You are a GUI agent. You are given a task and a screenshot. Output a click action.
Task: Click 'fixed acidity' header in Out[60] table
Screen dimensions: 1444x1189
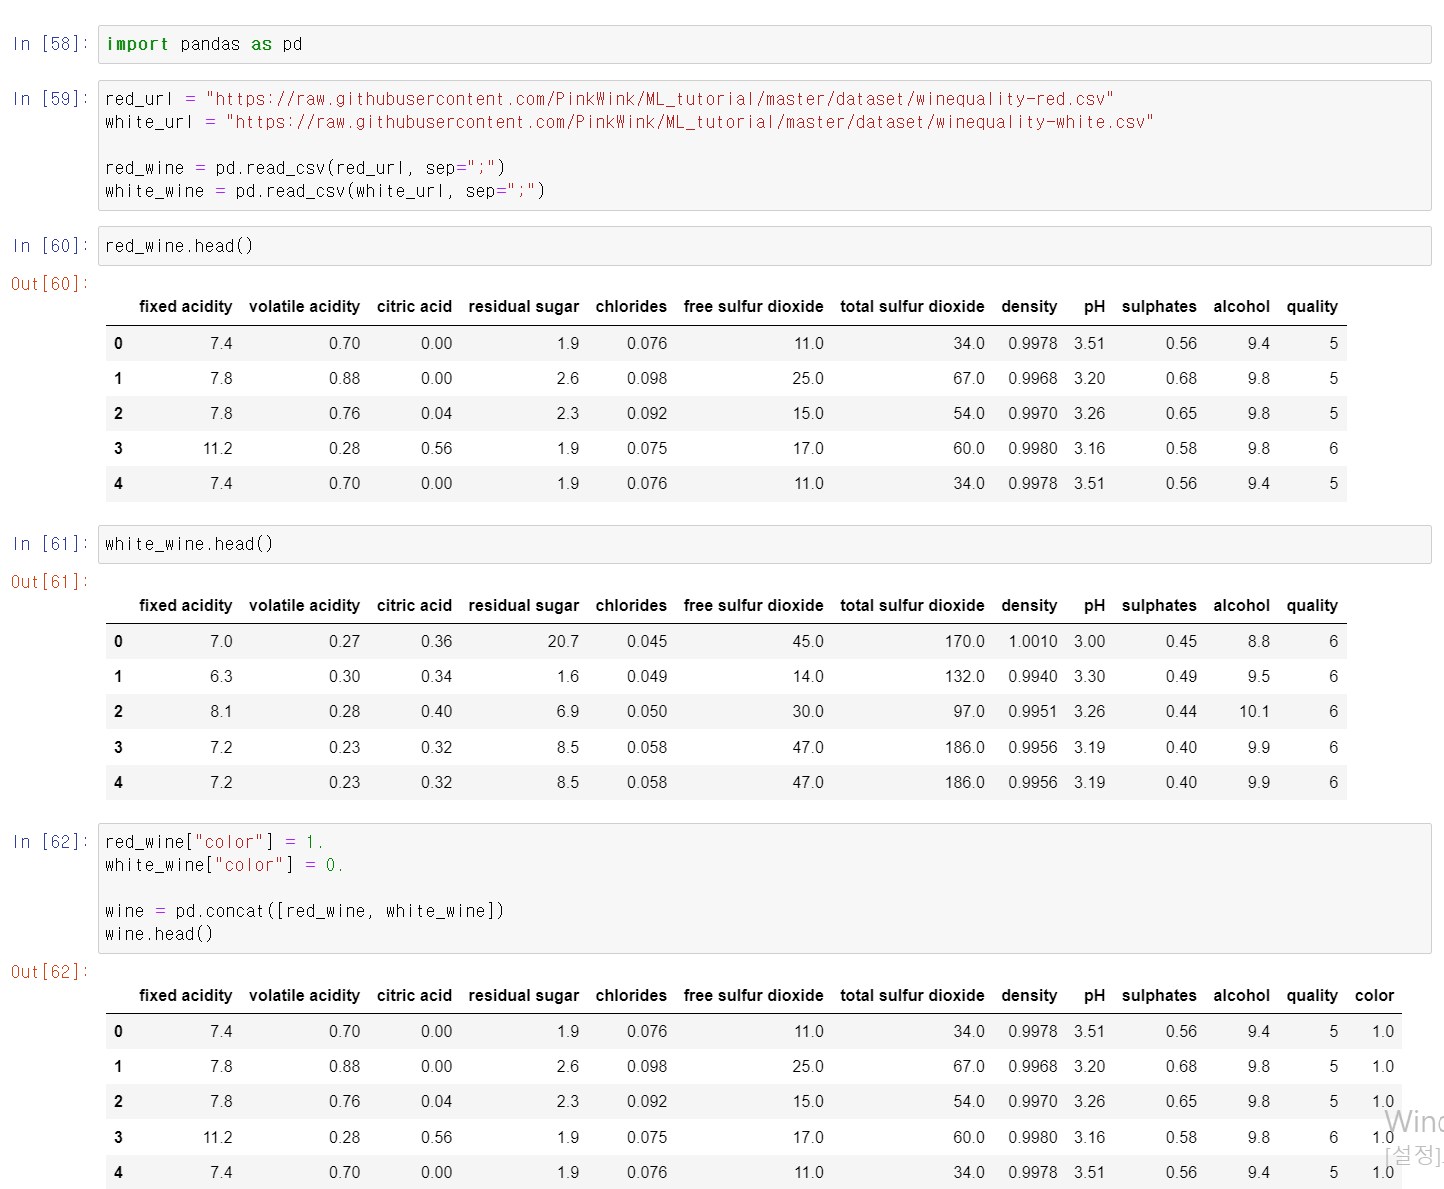point(186,307)
